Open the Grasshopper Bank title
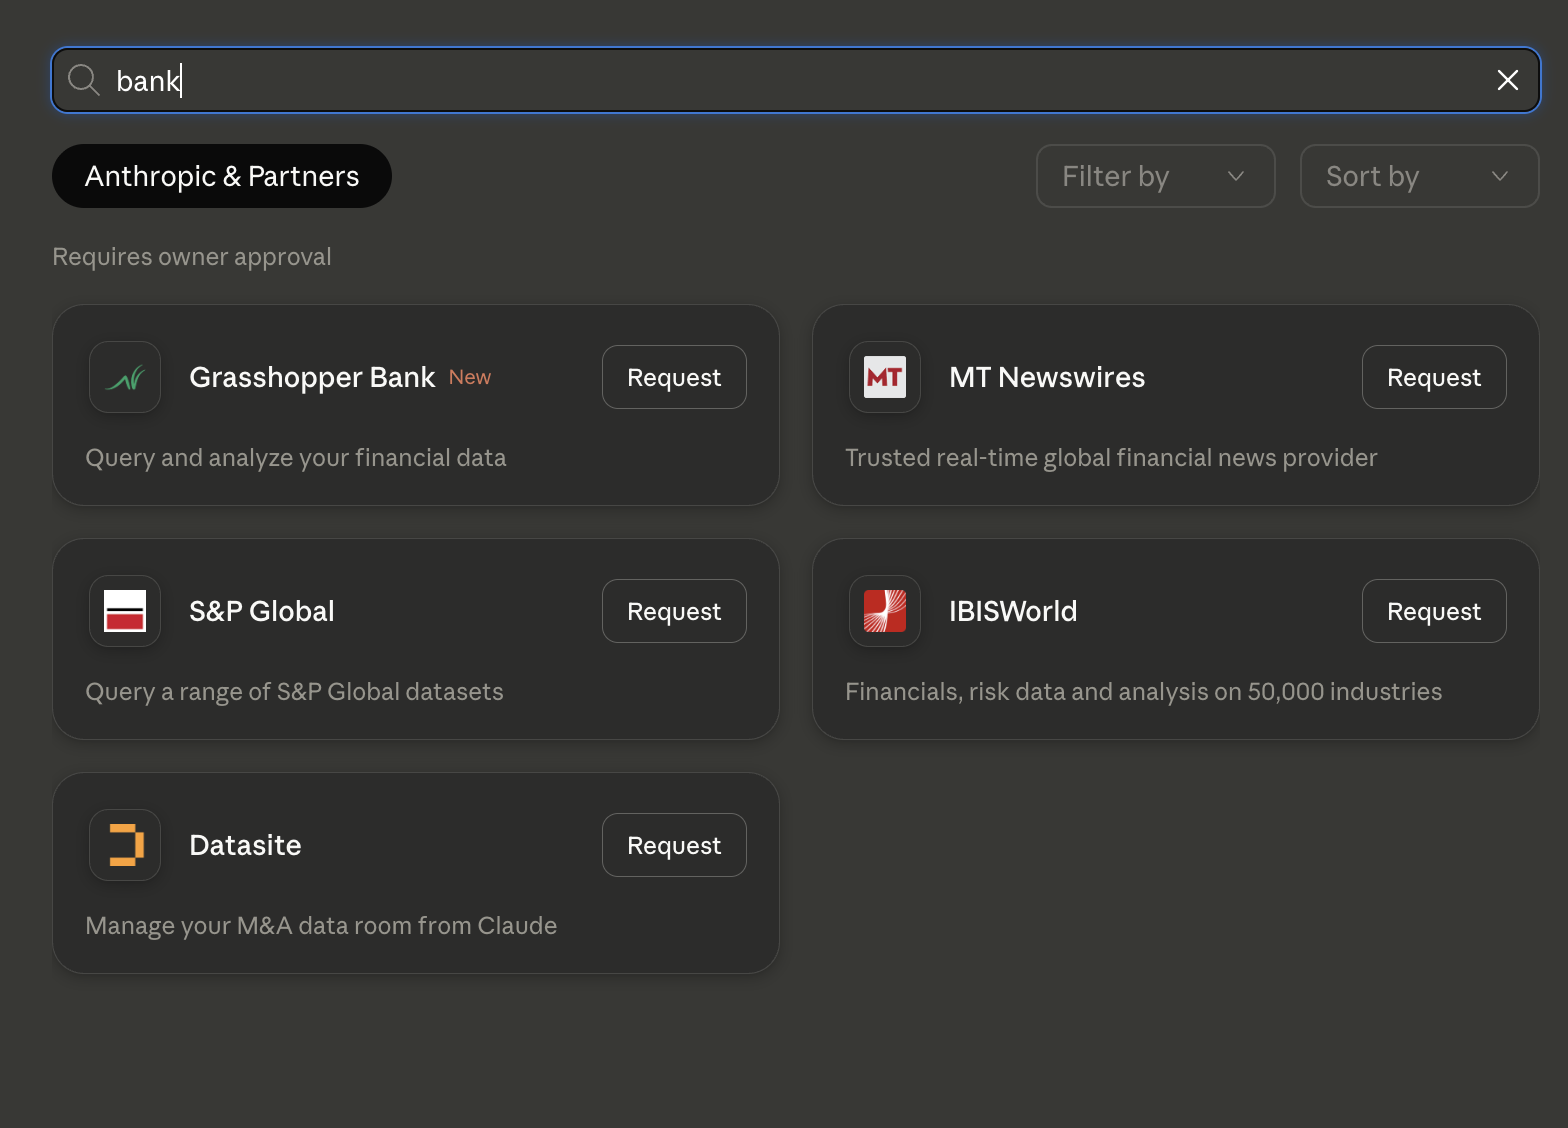This screenshot has height=1128, width=1568. (x=312, y=377)
